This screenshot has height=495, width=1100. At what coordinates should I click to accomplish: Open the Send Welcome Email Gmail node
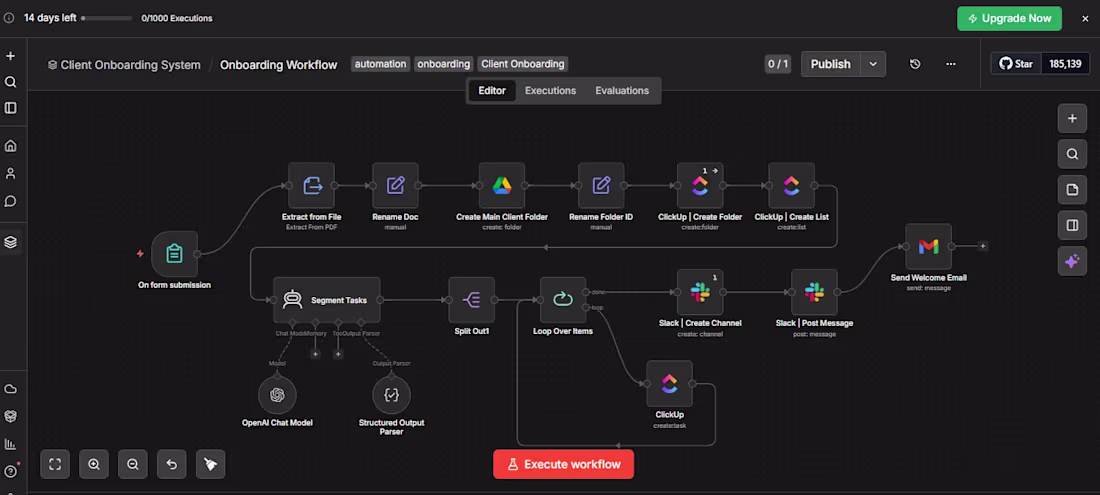coord(928,247)
